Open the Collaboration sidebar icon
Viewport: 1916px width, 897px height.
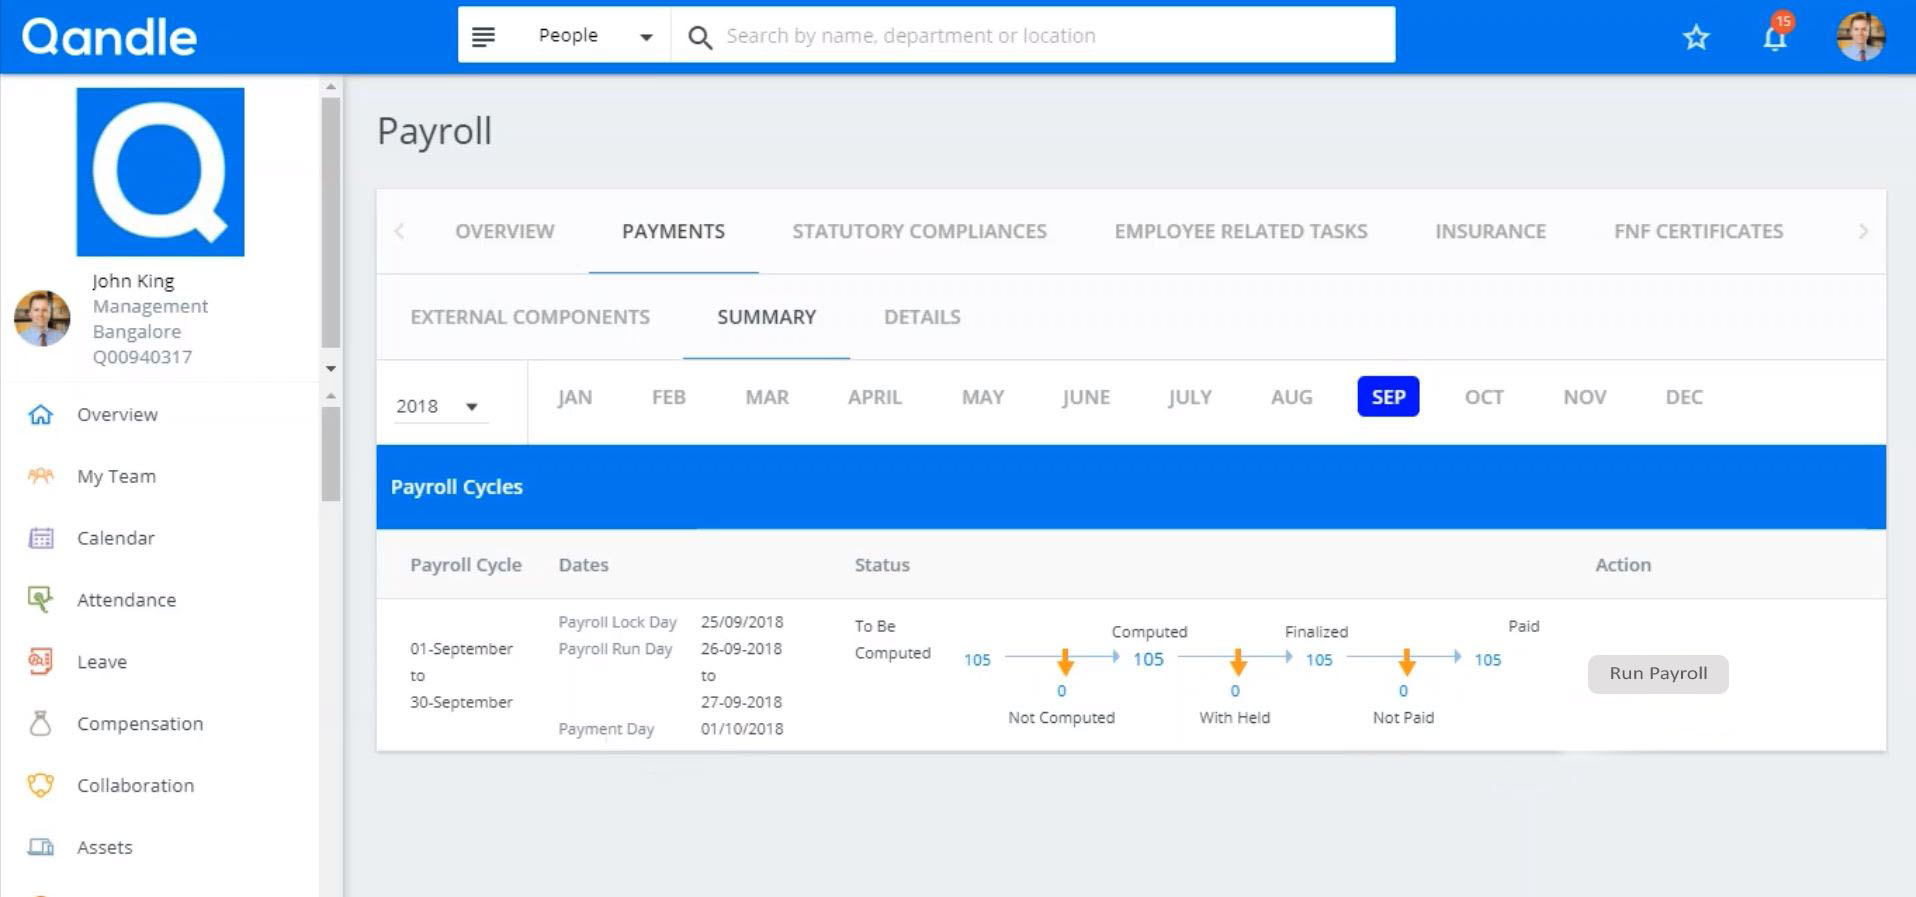(x=40, y=786)
